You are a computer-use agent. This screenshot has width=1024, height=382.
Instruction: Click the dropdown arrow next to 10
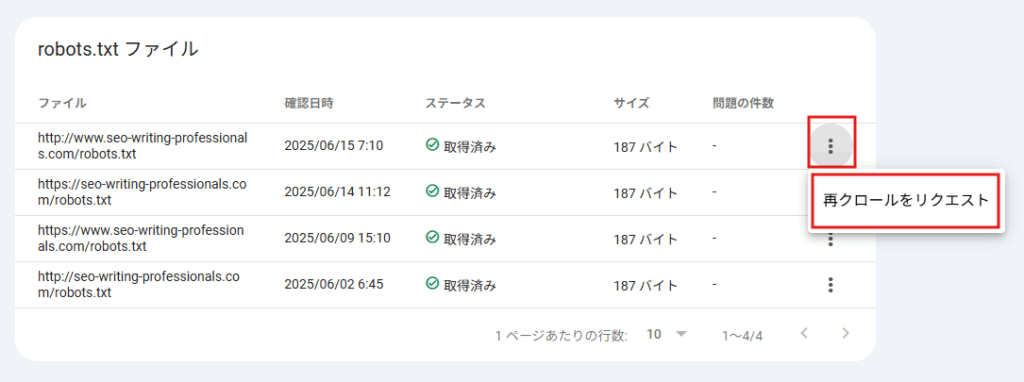[x=681, y=334]
